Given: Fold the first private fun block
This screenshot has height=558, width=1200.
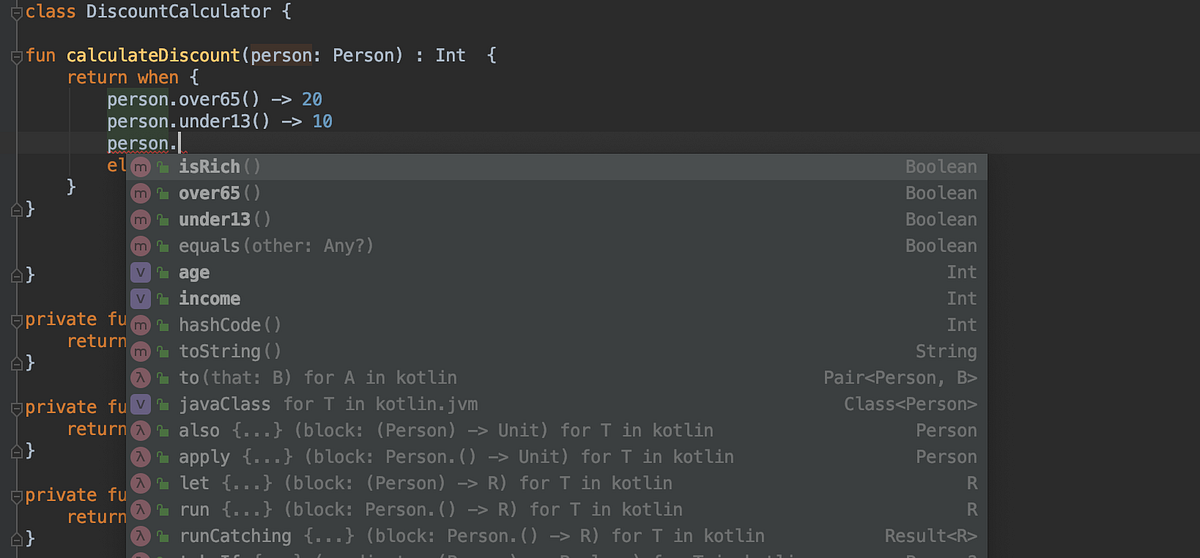Looking at the screenshot, I should tap(15, 320).
